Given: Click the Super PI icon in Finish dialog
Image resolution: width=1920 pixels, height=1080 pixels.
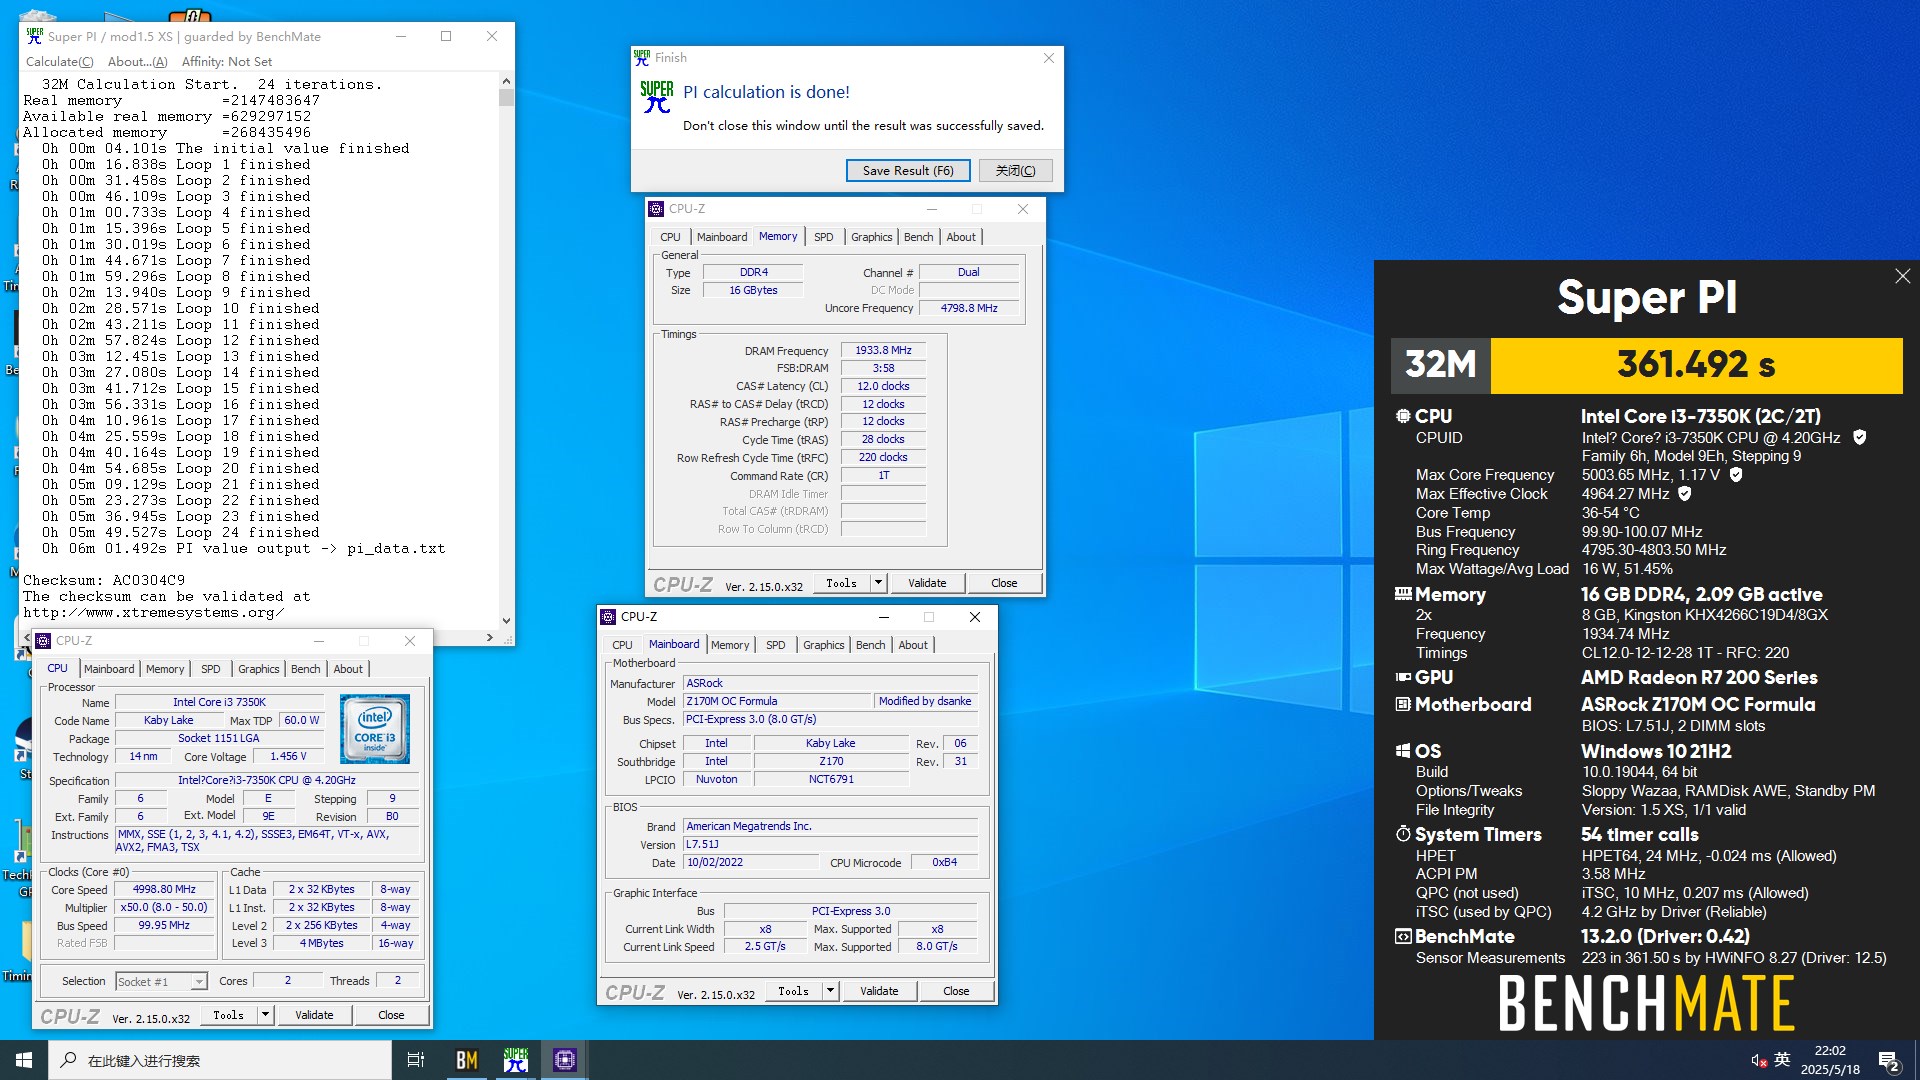Looking at the screenshot, I should [656, 97].
